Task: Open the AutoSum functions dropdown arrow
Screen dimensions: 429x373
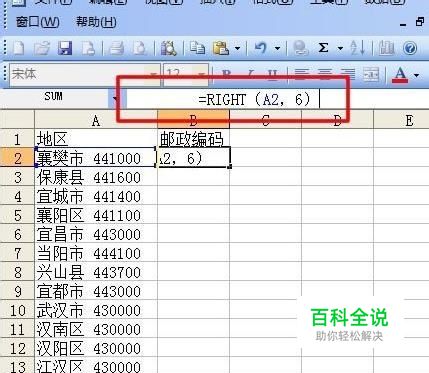Action: click(340, 49)
